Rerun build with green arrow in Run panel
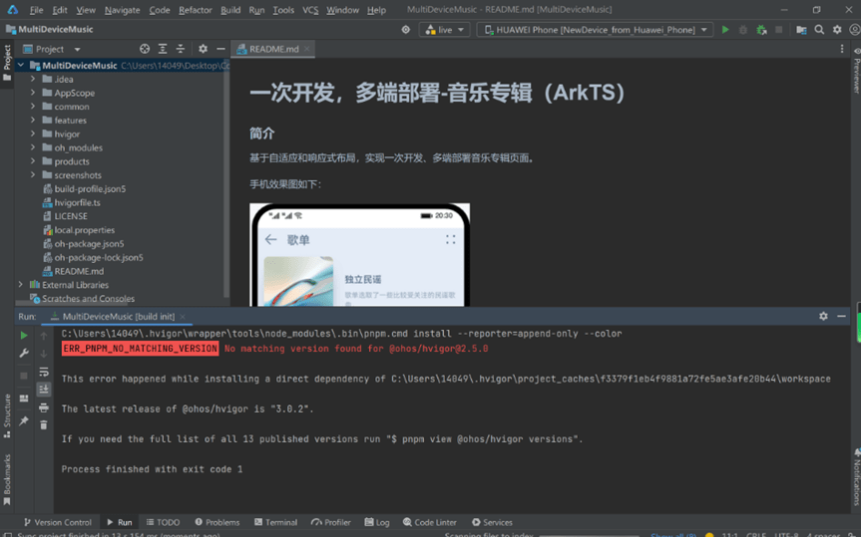Image resolution: width=861 pixels, height=537 pixels. (24, 335)
